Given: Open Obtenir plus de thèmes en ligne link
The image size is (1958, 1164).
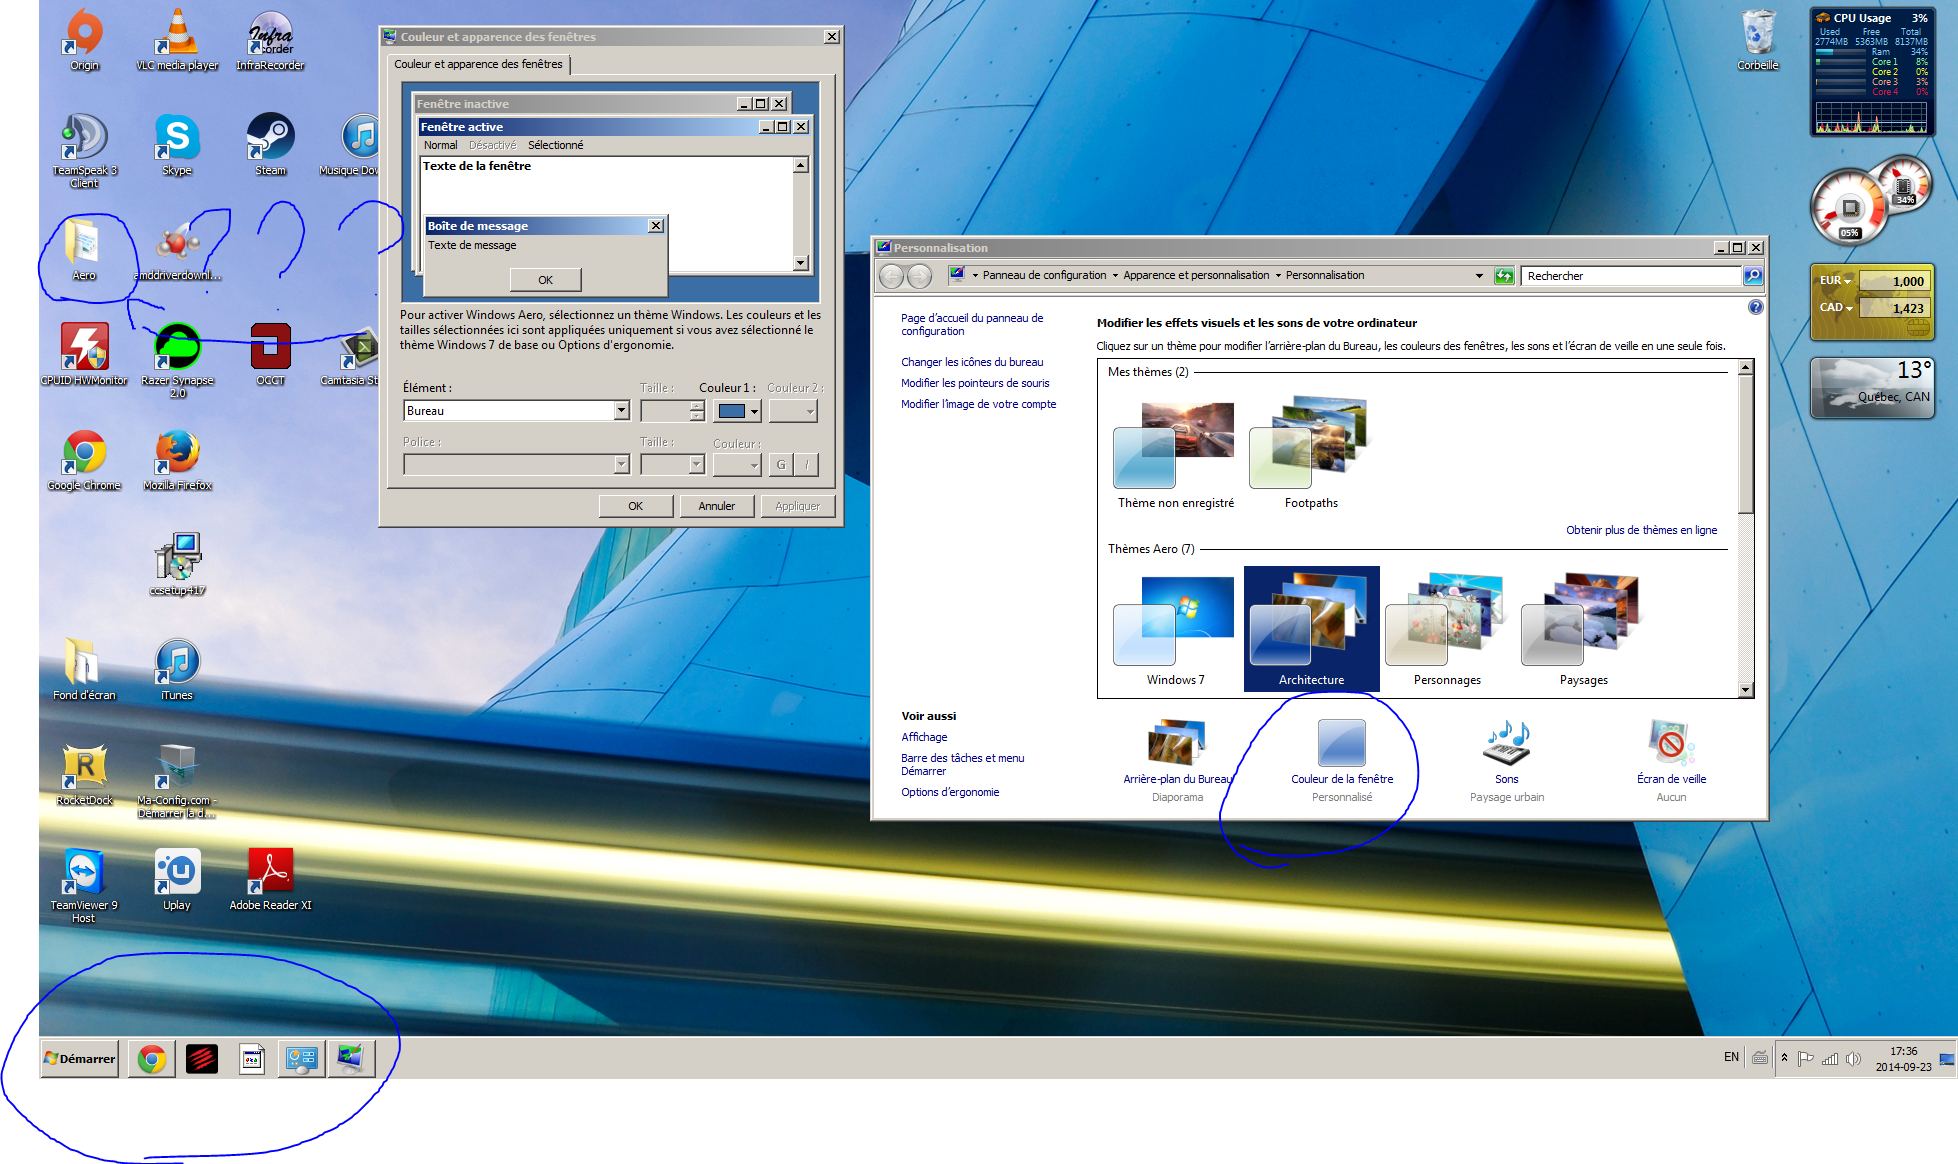Looking at the screenshot, I should coord(1640,530).
